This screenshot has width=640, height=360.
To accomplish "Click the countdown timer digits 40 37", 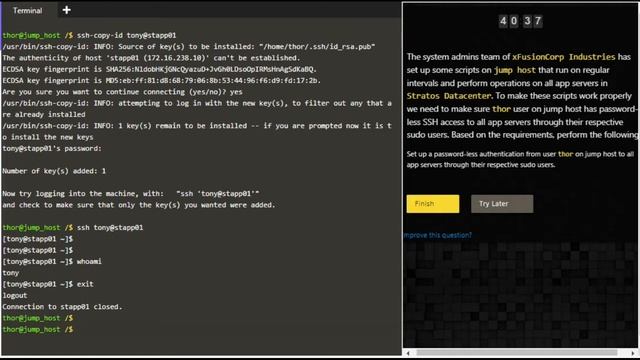I will pyautogui.click(x=520, y=21).
